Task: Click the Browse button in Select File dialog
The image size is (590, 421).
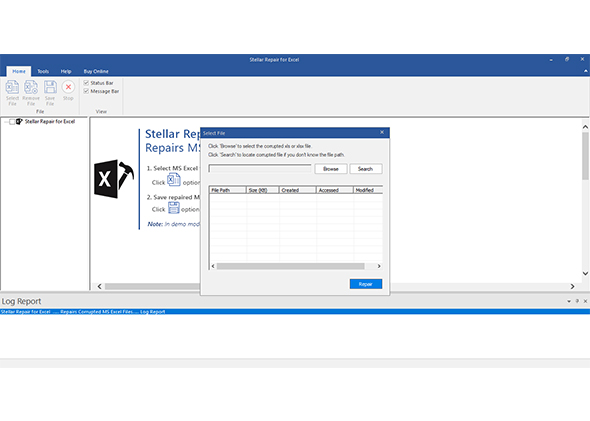Action: pyautogui.click(x=331, y=169)
